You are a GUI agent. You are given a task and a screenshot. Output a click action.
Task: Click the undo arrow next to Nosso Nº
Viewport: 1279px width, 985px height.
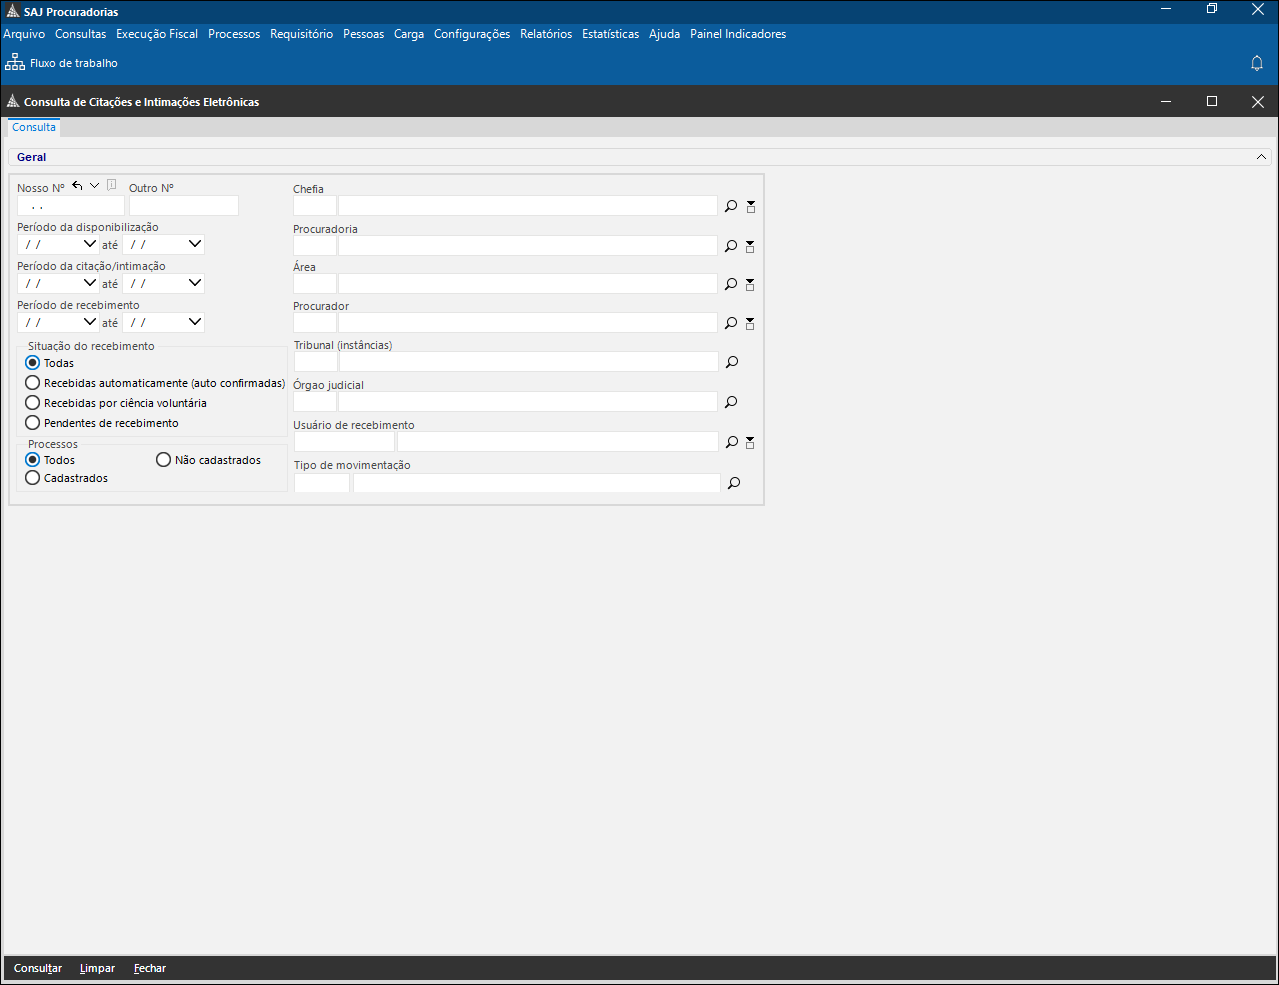(x=77, y=186)
